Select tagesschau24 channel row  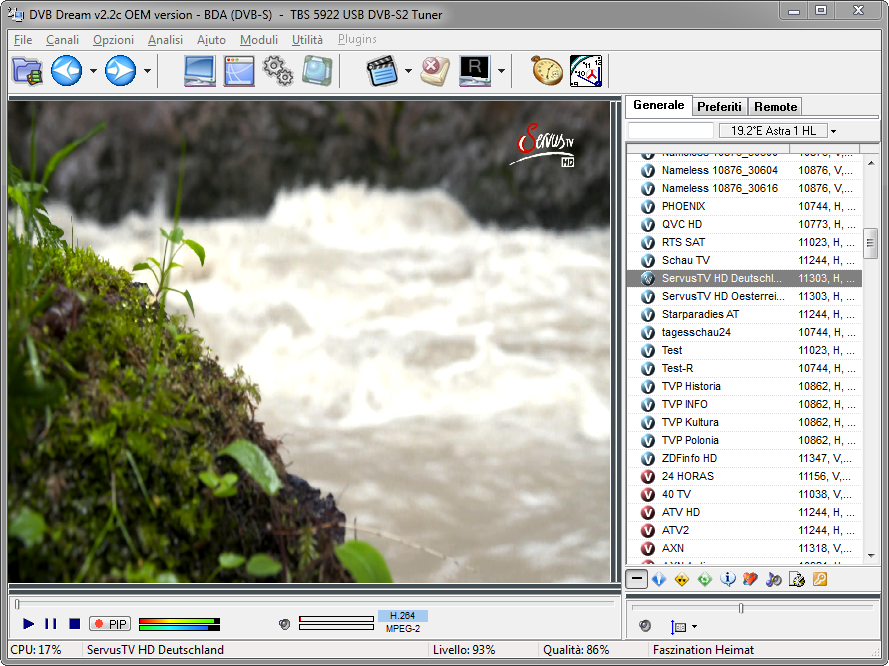(x=744, y=332)
